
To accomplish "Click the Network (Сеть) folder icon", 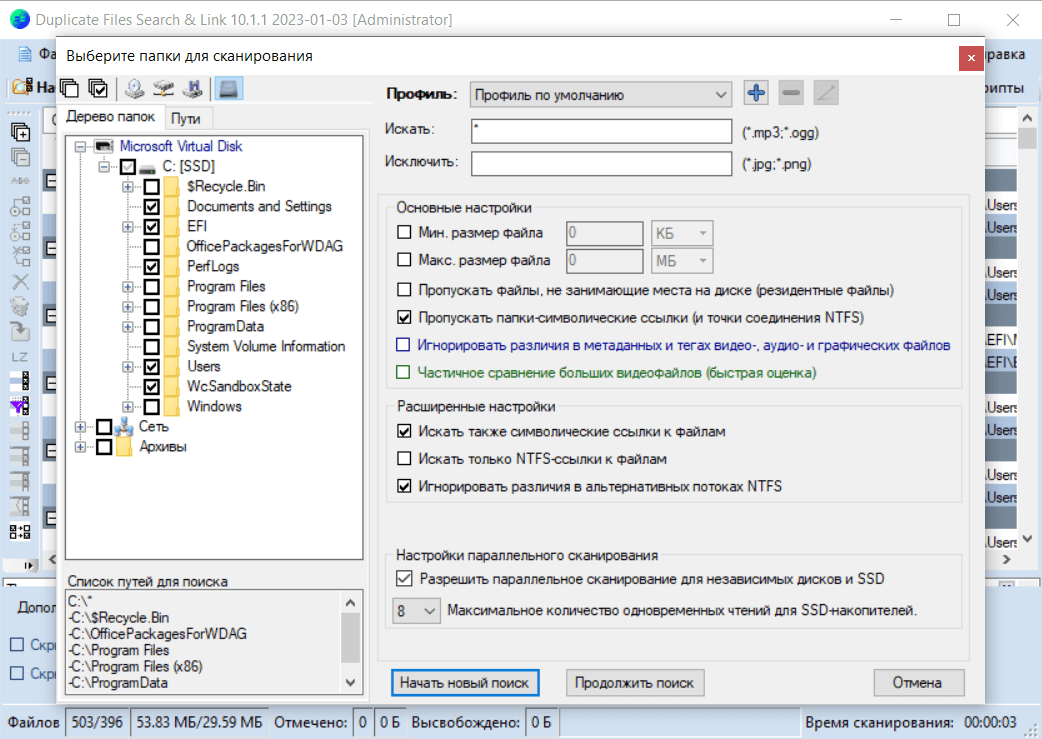I will tap(124, 427).
